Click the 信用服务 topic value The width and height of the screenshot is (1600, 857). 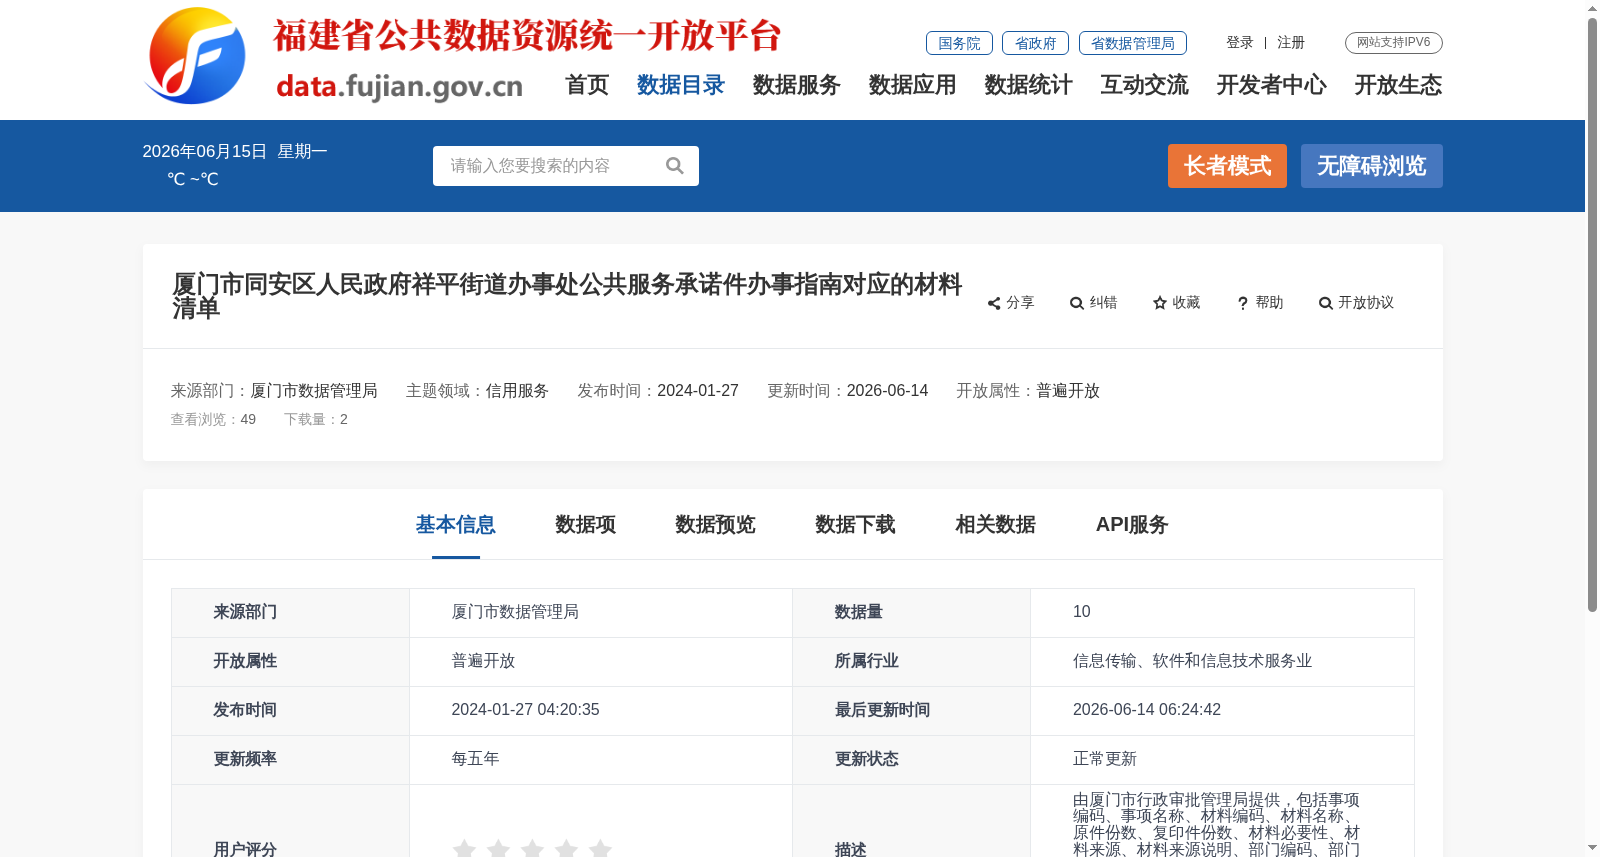(517, 391)
